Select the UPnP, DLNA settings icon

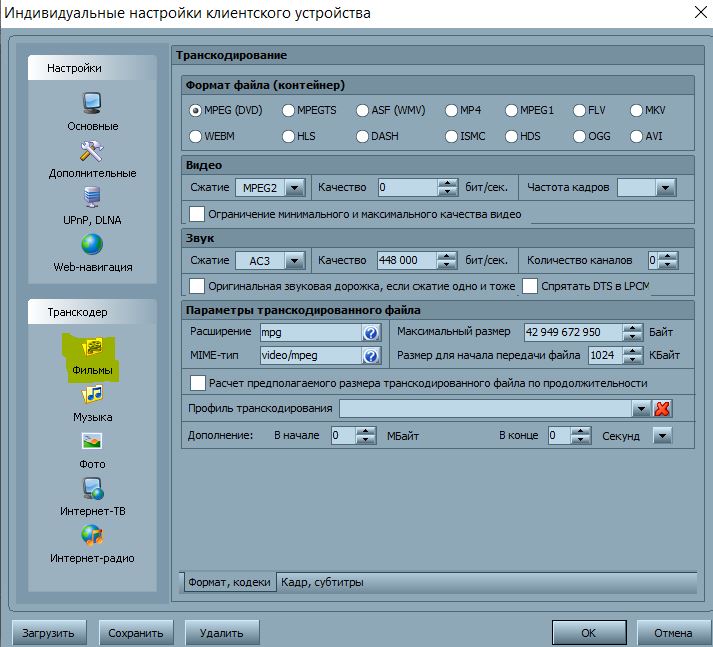pos(92,198)
